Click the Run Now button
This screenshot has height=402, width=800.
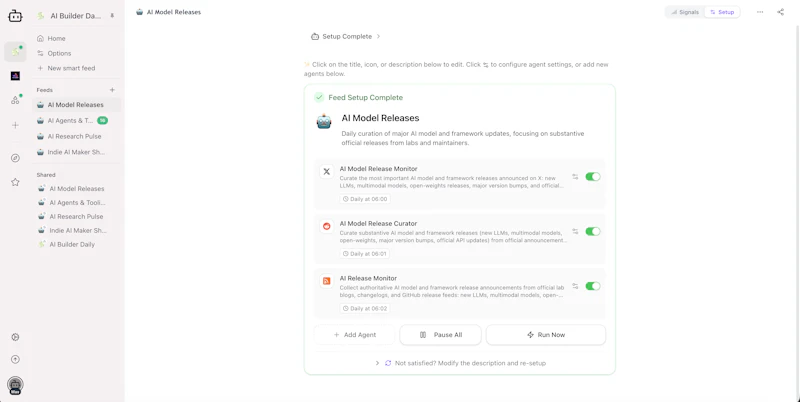tap(546, 335)
